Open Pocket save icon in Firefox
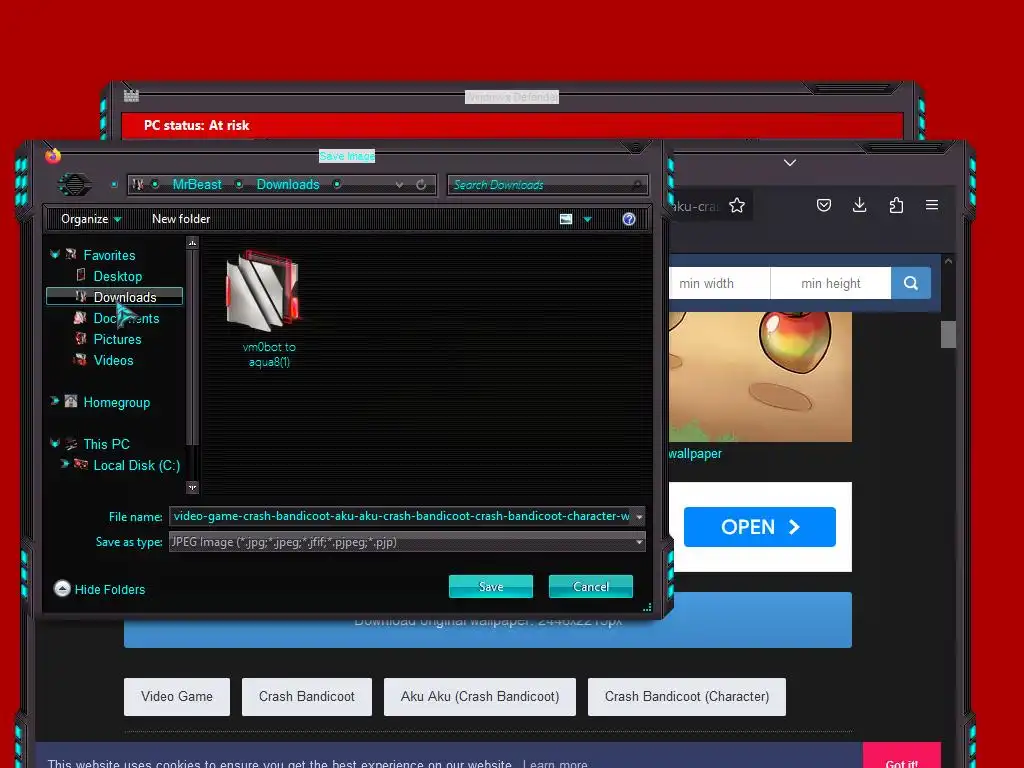Image resolution: width=1024 pixels, height=768 pixels. click(824, 205)
